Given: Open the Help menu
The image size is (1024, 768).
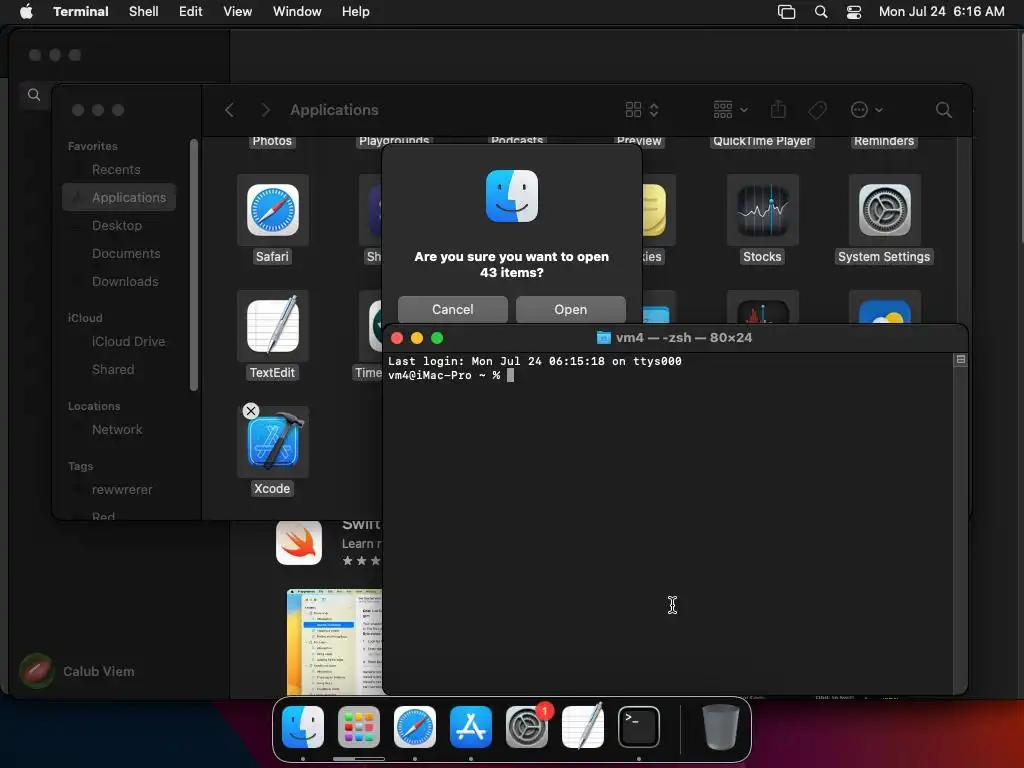Looking at the screenshot, I should coord(356,12).
